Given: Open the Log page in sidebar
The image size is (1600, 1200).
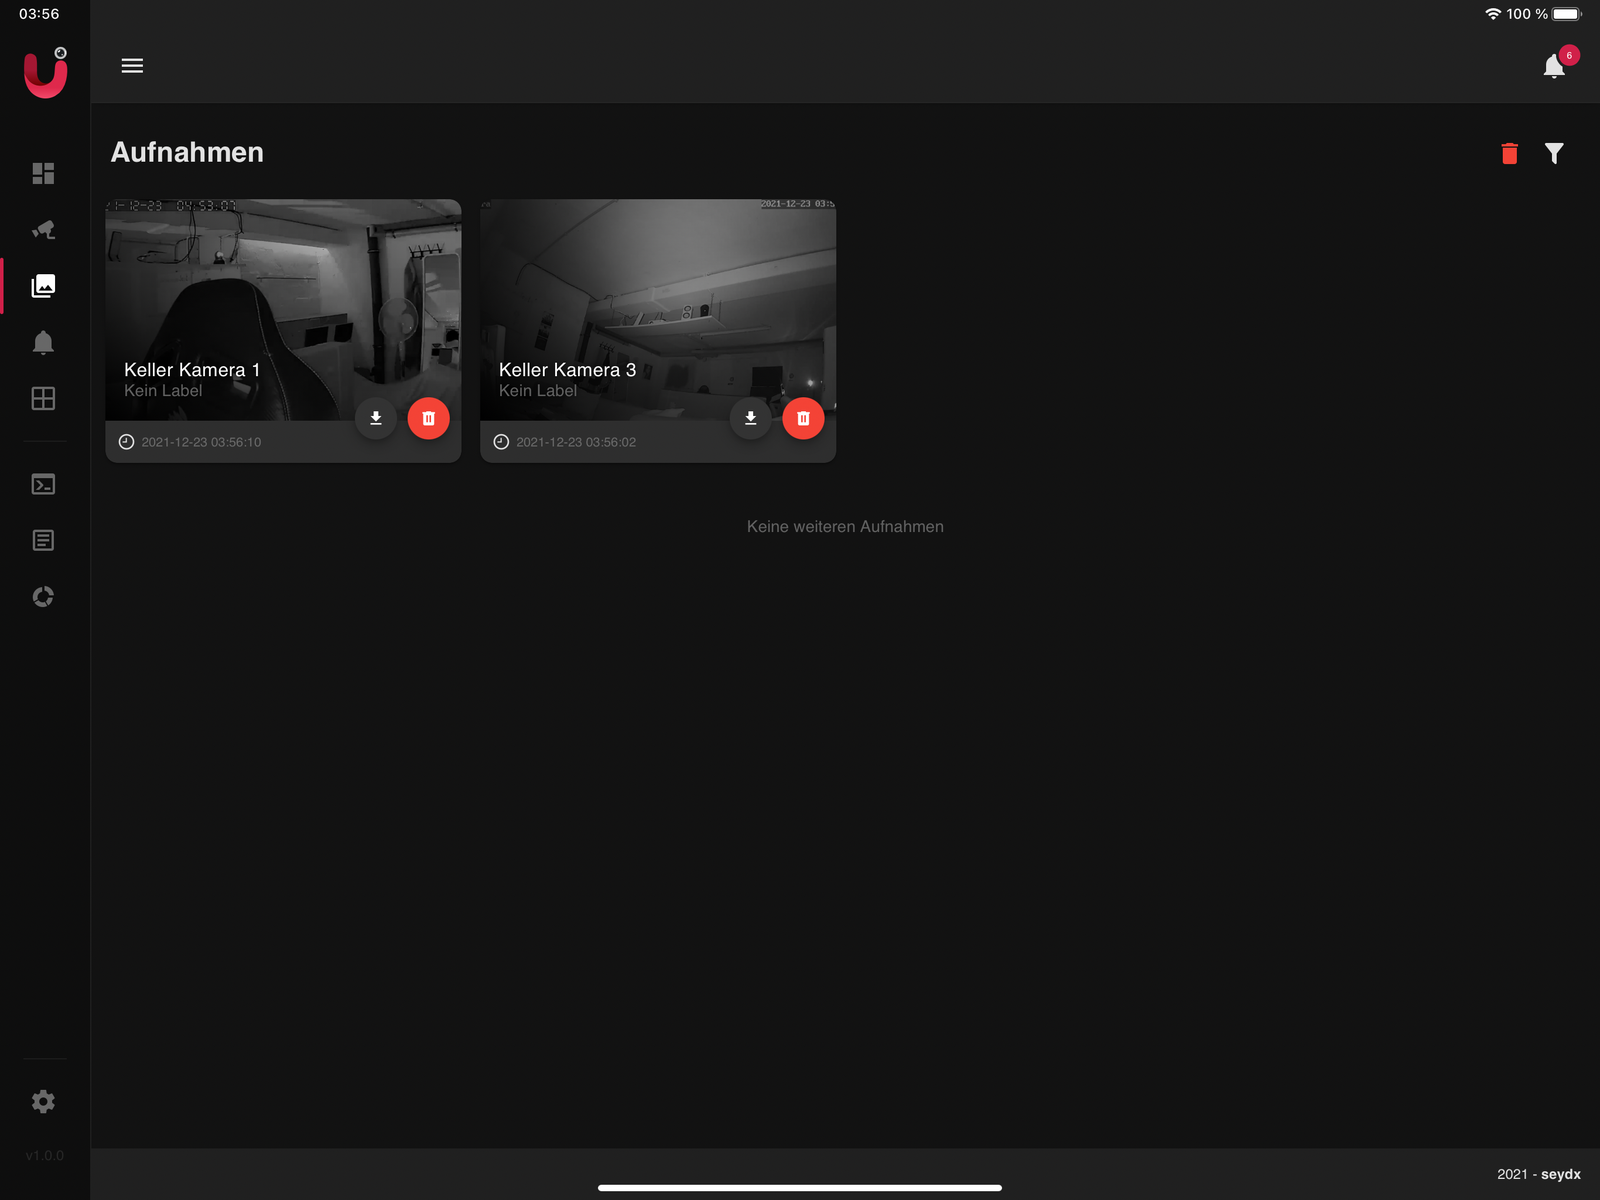Looking at the screenshot, I should (43, 541).
